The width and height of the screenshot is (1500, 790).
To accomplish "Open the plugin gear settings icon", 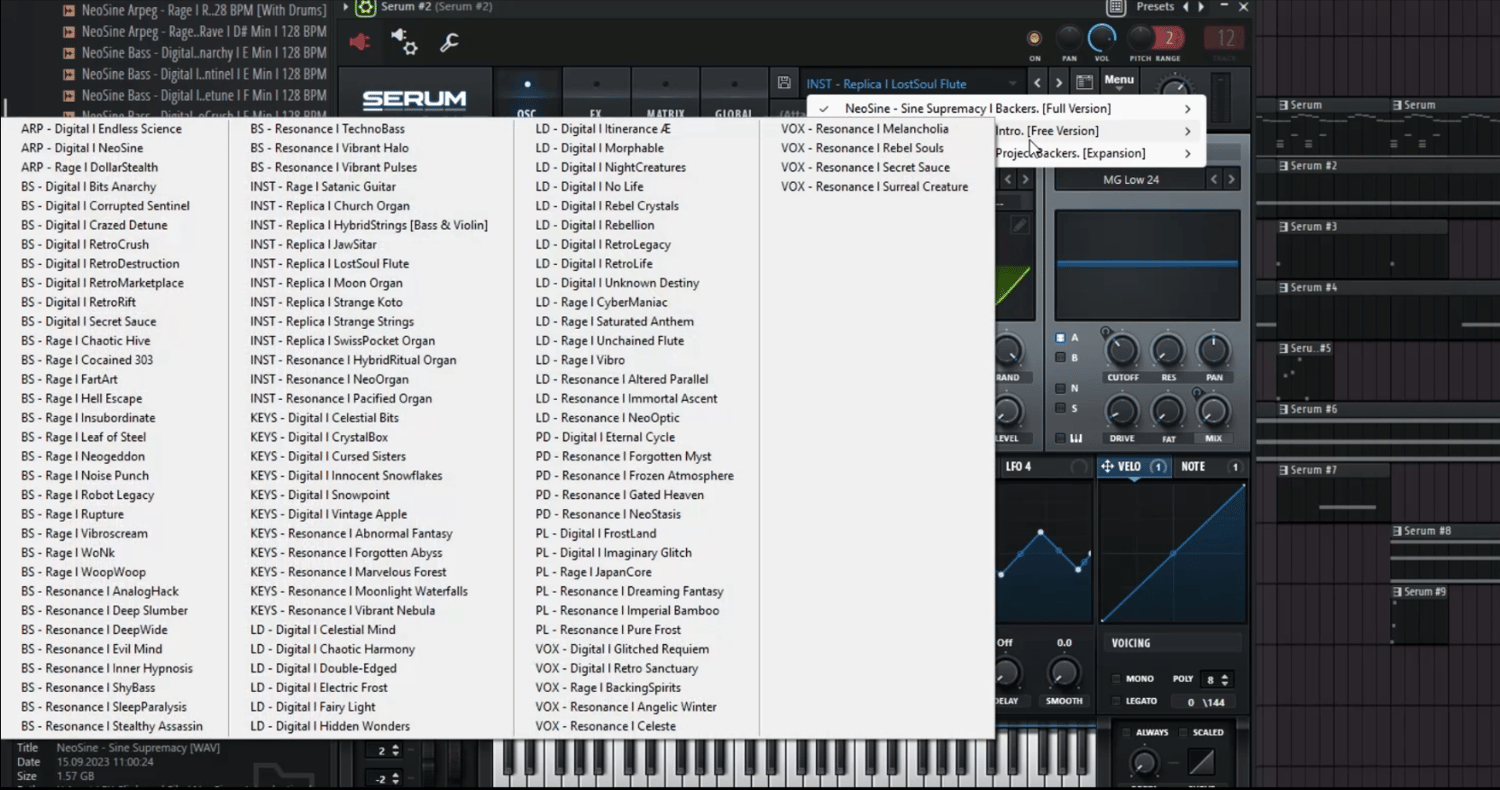I will (404, 42).
